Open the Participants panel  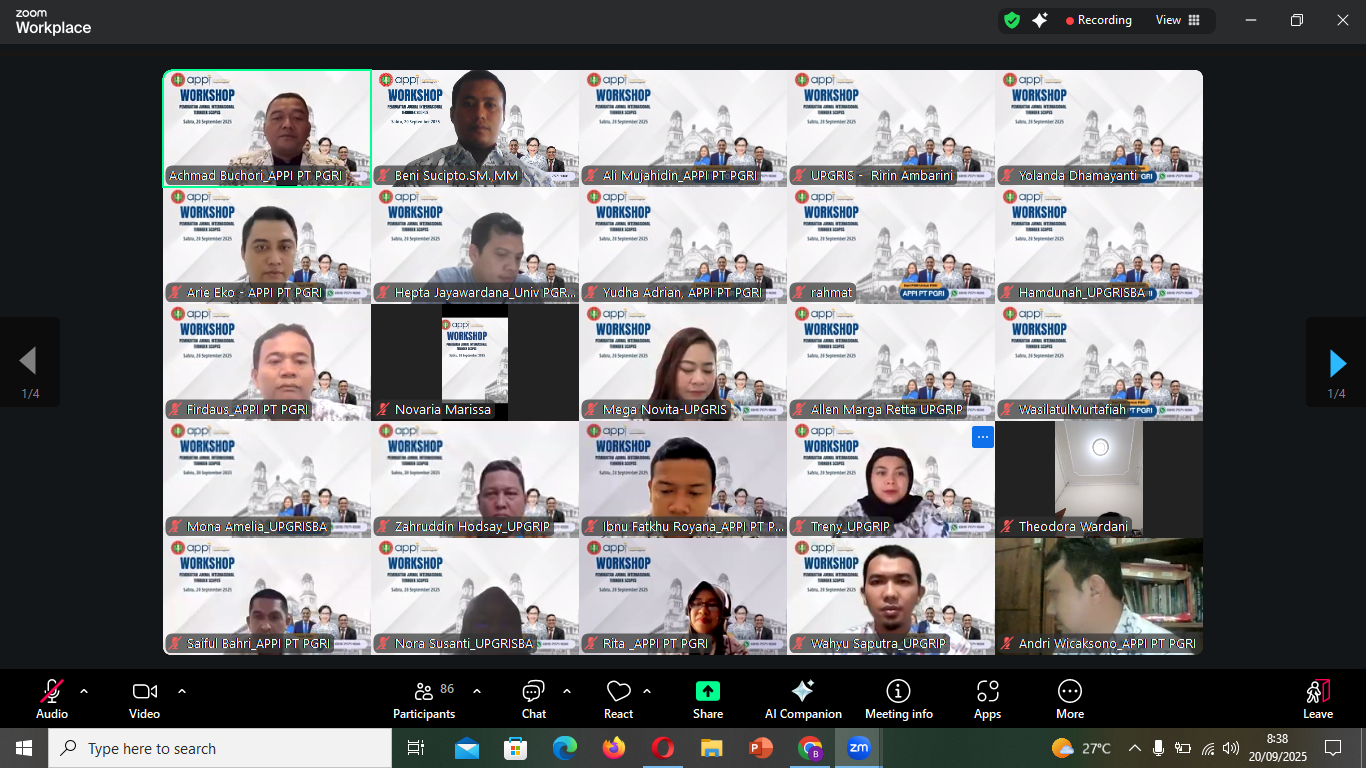click(x=424, y=699)
